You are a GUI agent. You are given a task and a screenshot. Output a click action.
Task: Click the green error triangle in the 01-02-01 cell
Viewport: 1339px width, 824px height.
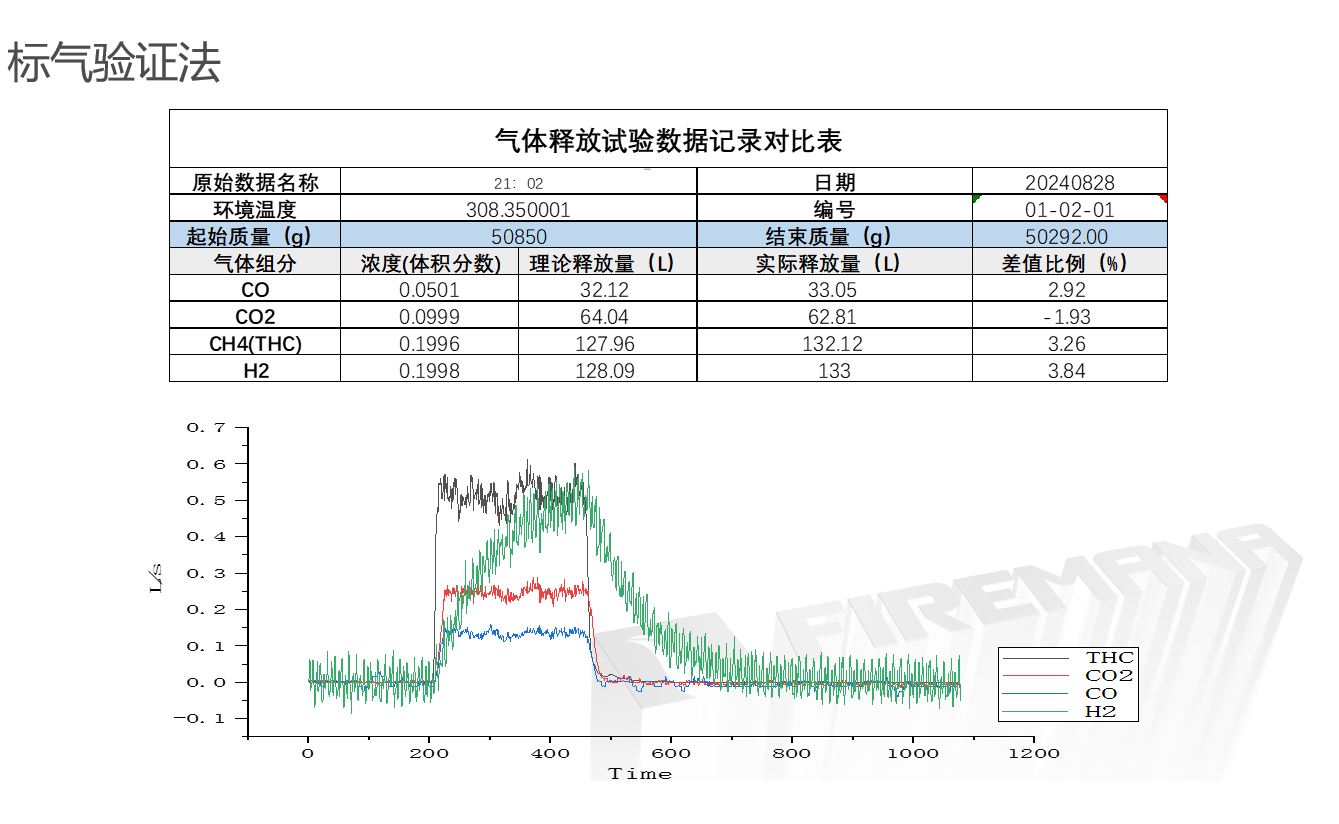pos(977,198)
